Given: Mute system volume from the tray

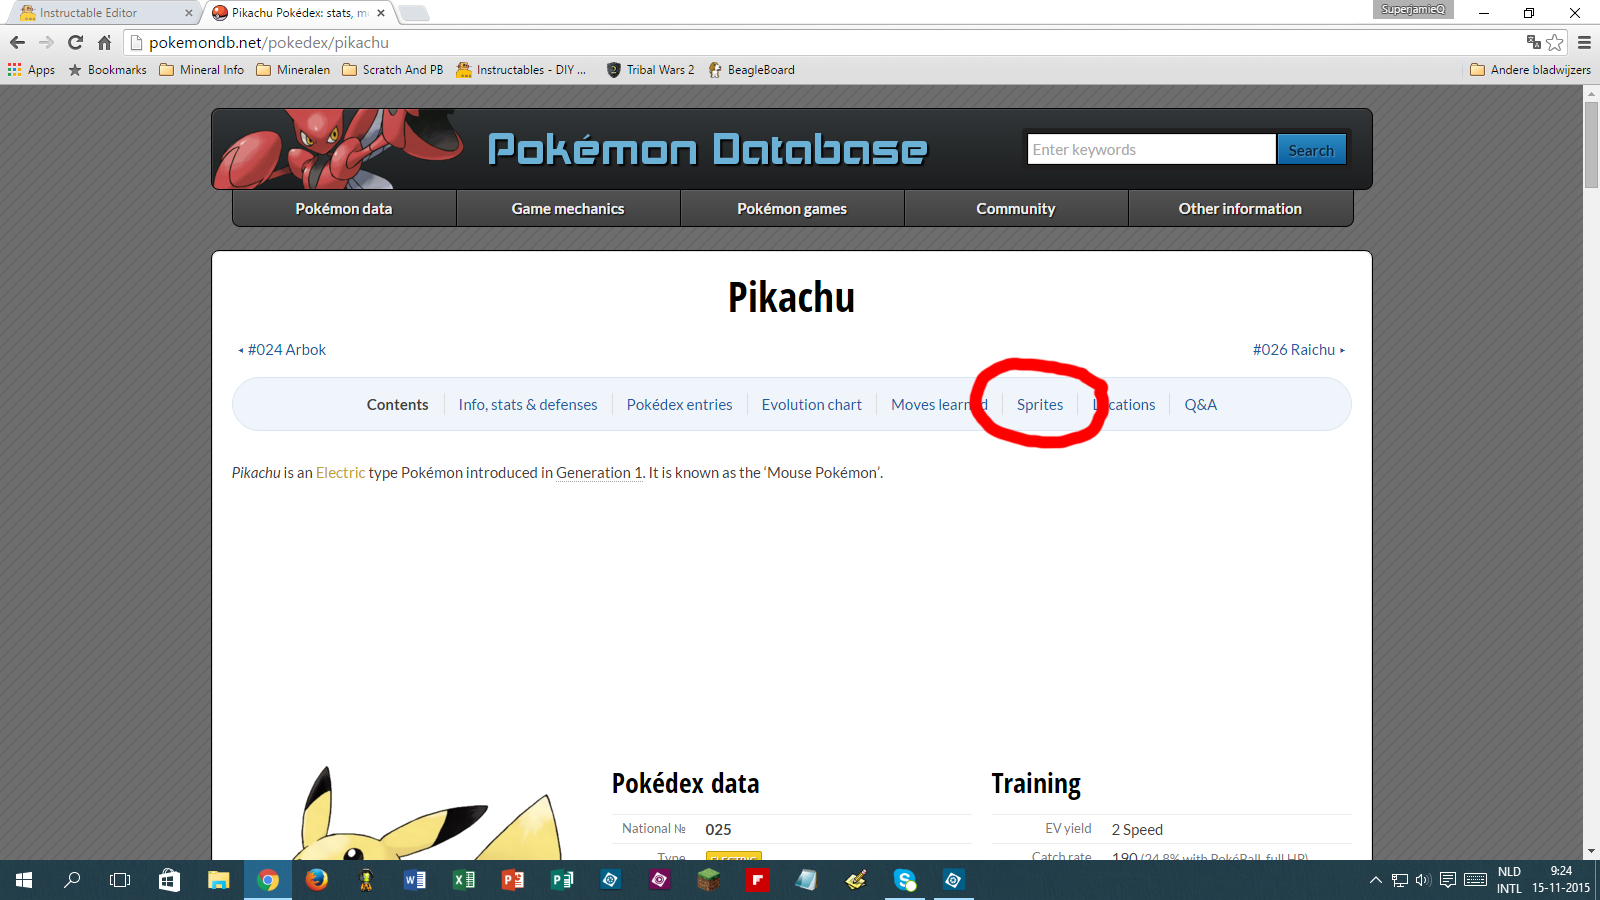Looking at the screenshot, I should coord(1423,880).
